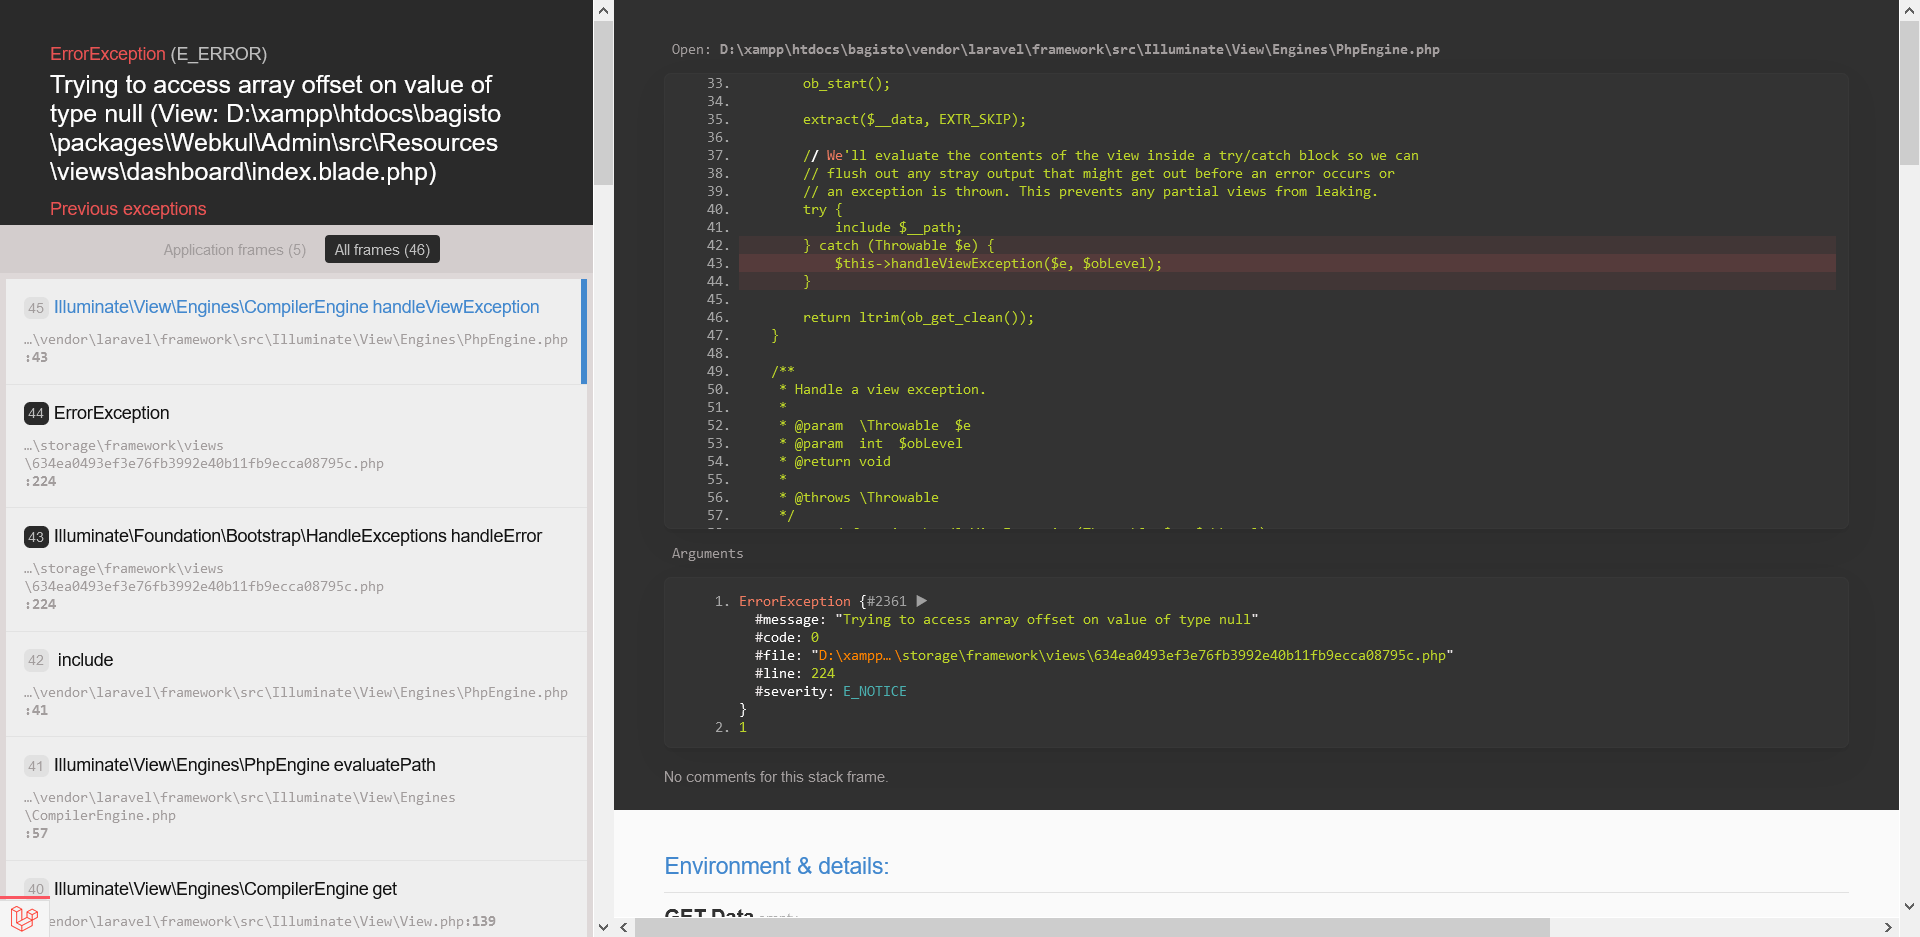This screenshot has width=1920, height=937.
Task: Click the #file path value in arguments
Action: coord(1132,655)
